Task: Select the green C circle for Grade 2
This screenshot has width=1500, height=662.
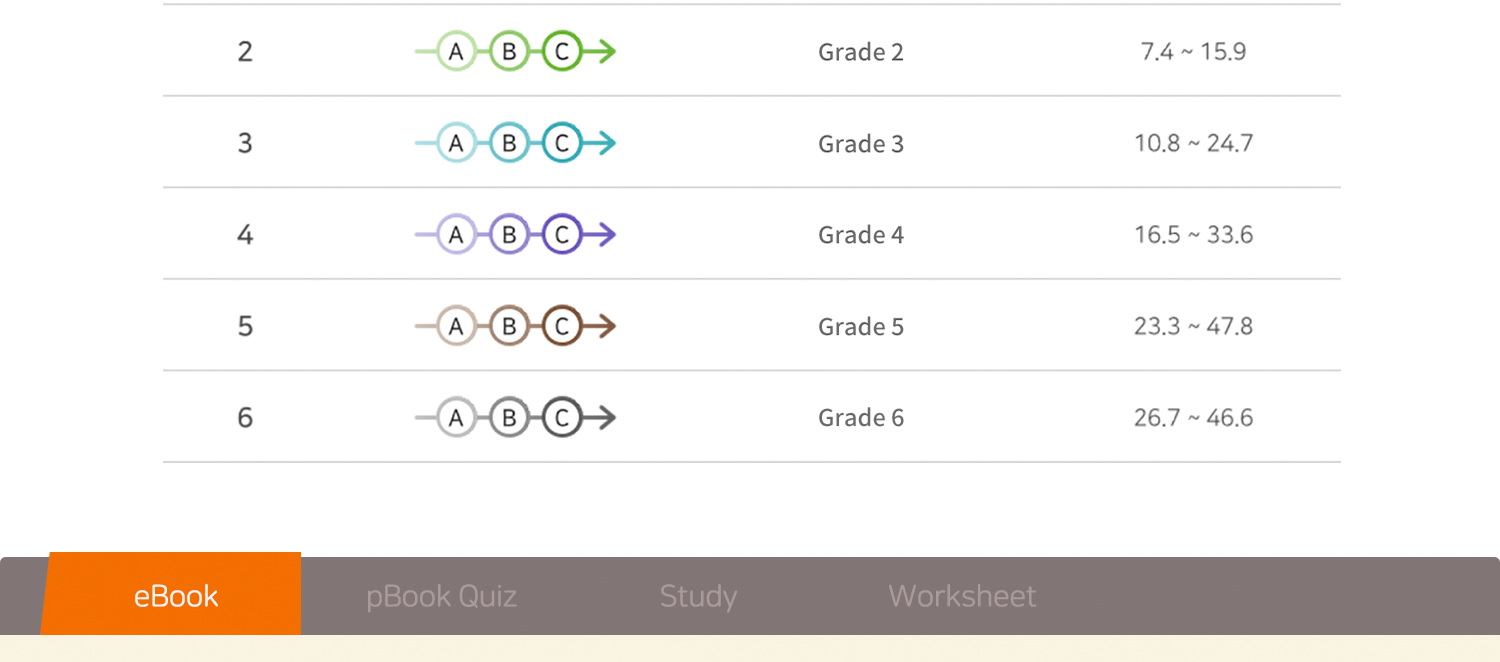Action: click(x=562, y=52)
